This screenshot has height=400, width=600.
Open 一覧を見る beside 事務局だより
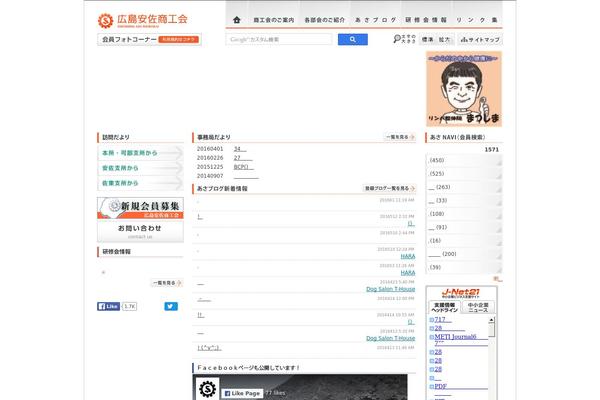(x=399, y=137)
